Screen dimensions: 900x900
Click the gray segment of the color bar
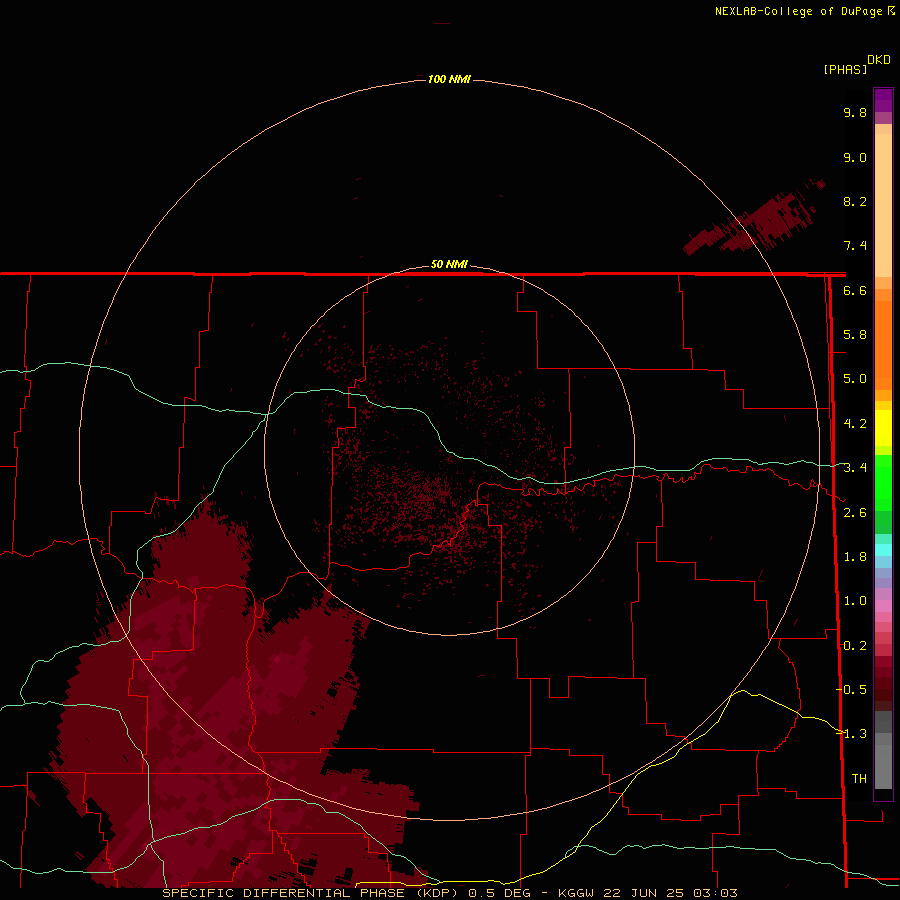click(883, 750)
